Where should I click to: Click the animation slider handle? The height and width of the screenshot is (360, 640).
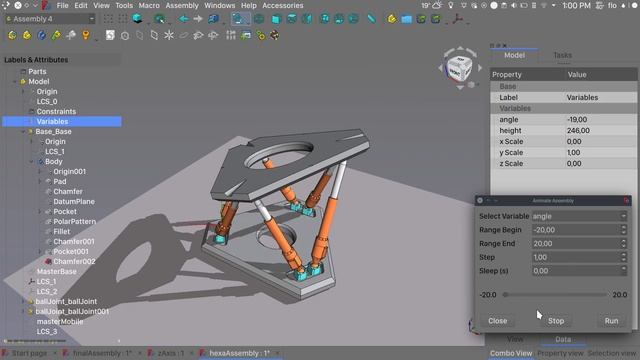coord(505,294)
